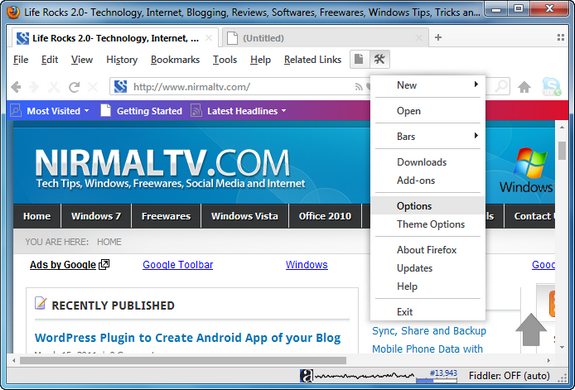Open the tools wrench-hammer toolbar icon
Viewport: 575px width, 390px height.
tap(379, 59)
